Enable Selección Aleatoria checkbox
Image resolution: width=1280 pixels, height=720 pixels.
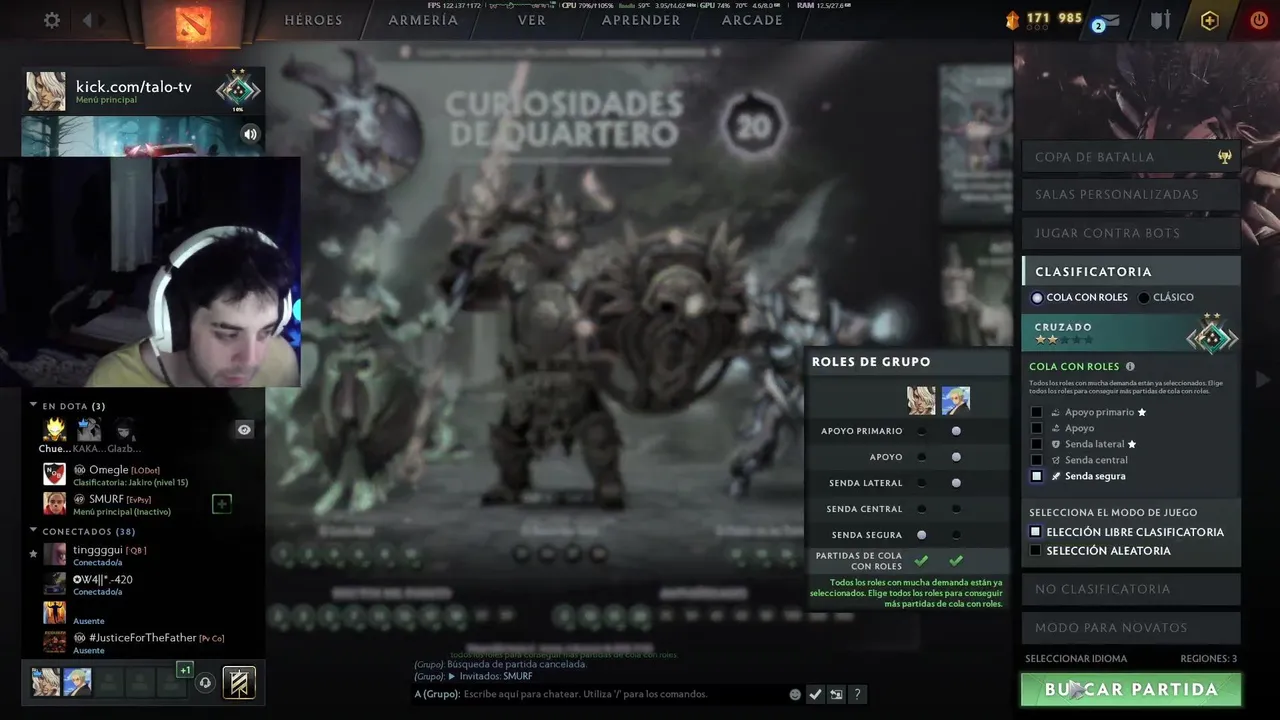pos(1036,550)
